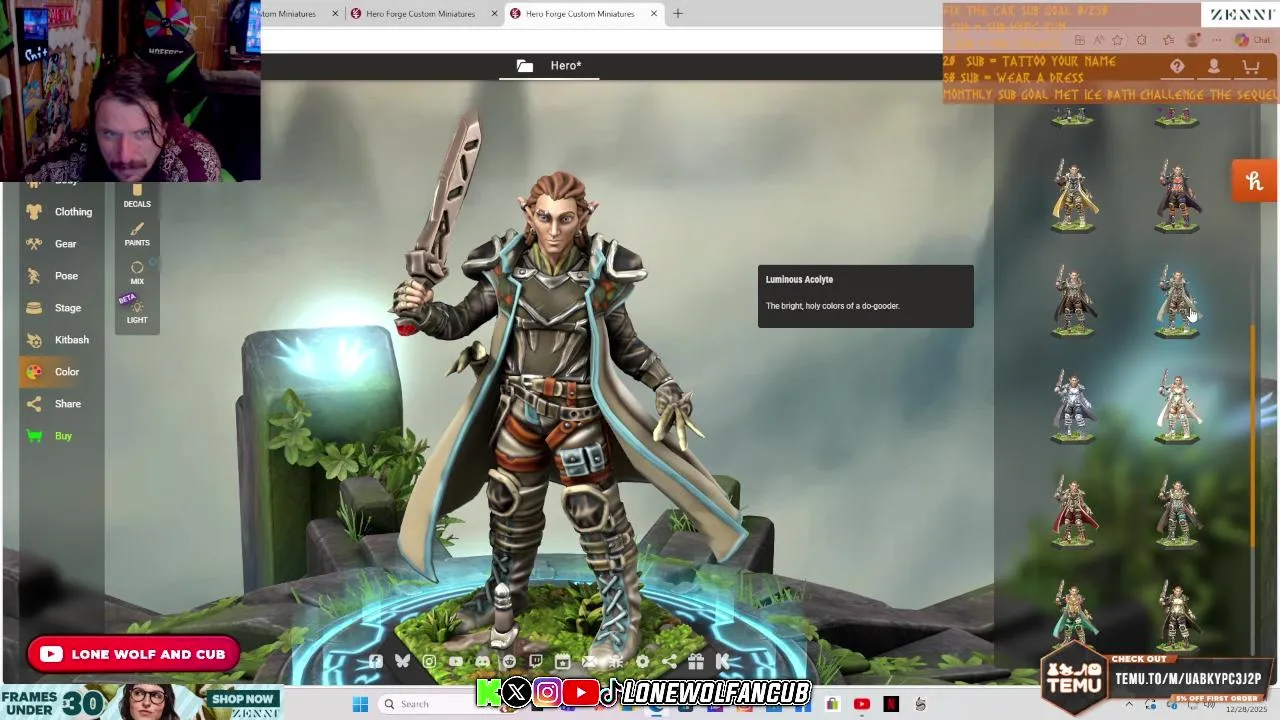
Task: Open the settings gear footer icon
Action: tap(642, 662)
